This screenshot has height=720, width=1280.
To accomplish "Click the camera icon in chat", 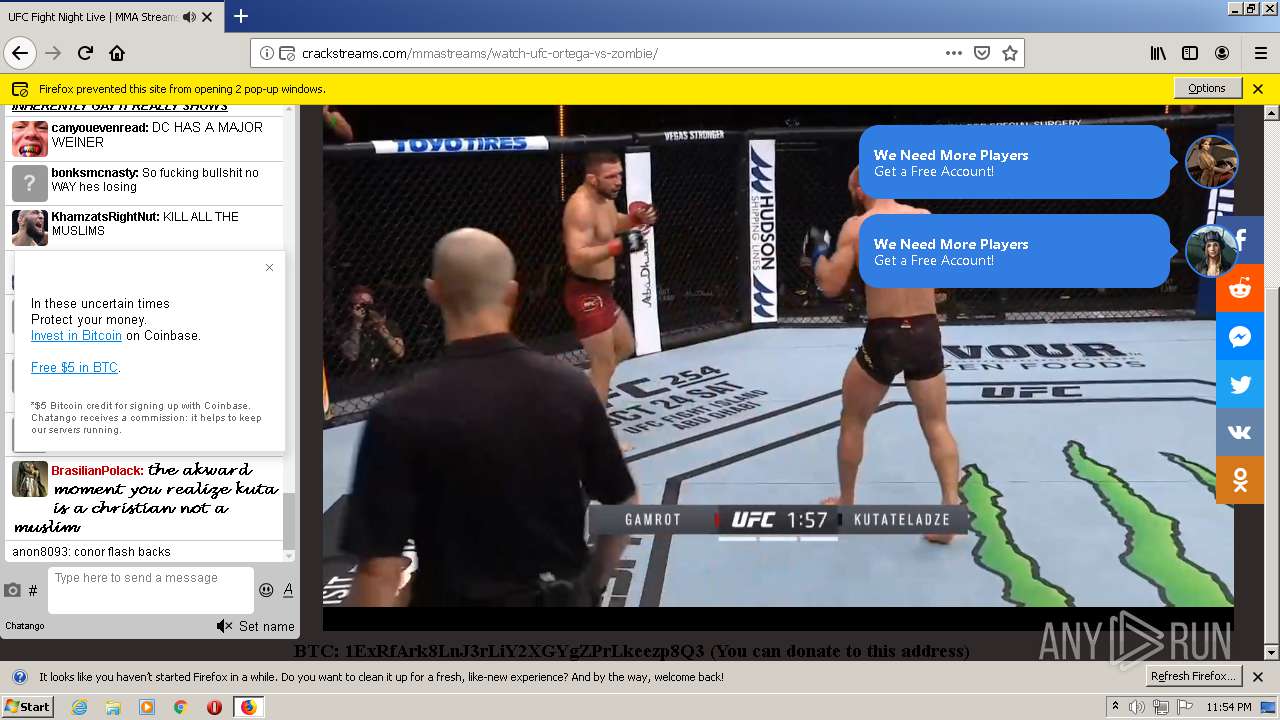I will tap(12, 590).
